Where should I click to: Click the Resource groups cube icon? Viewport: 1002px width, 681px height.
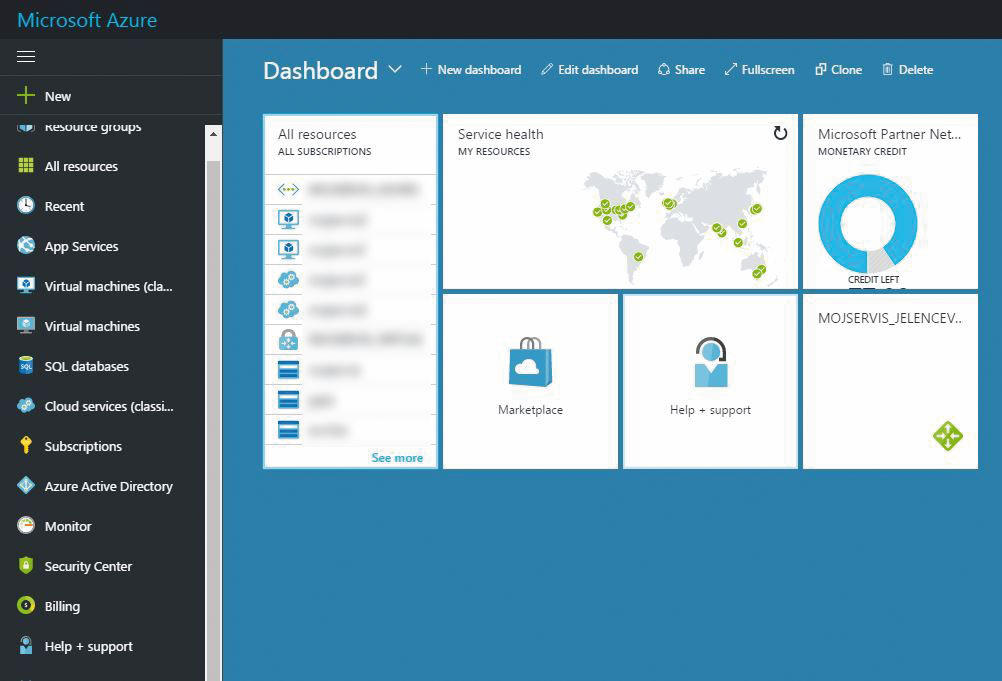click(26, 126)
